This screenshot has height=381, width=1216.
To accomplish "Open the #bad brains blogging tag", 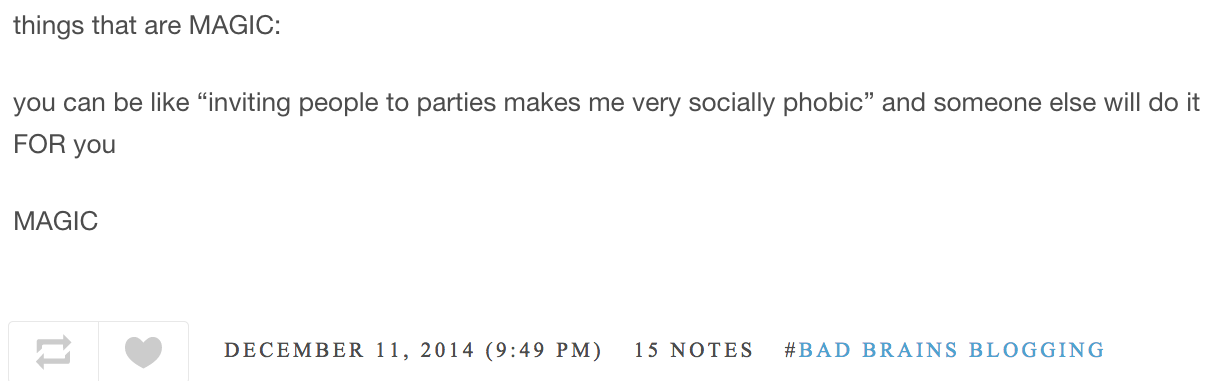I will pyautogui.click(x=945, y=350).
